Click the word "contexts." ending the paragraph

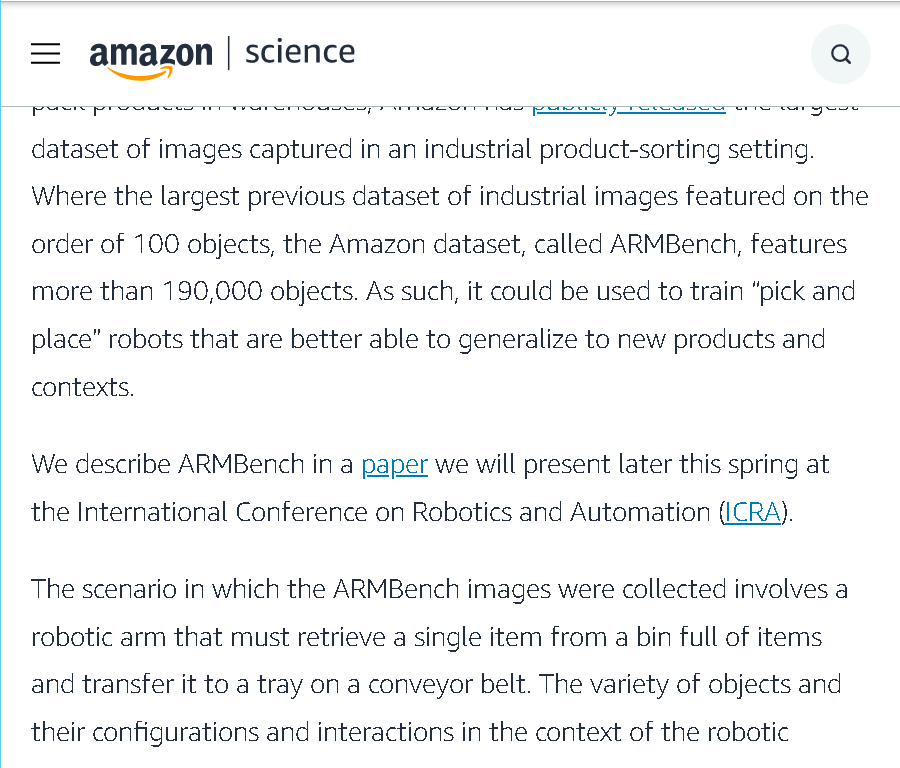click(x=83, y=388)
